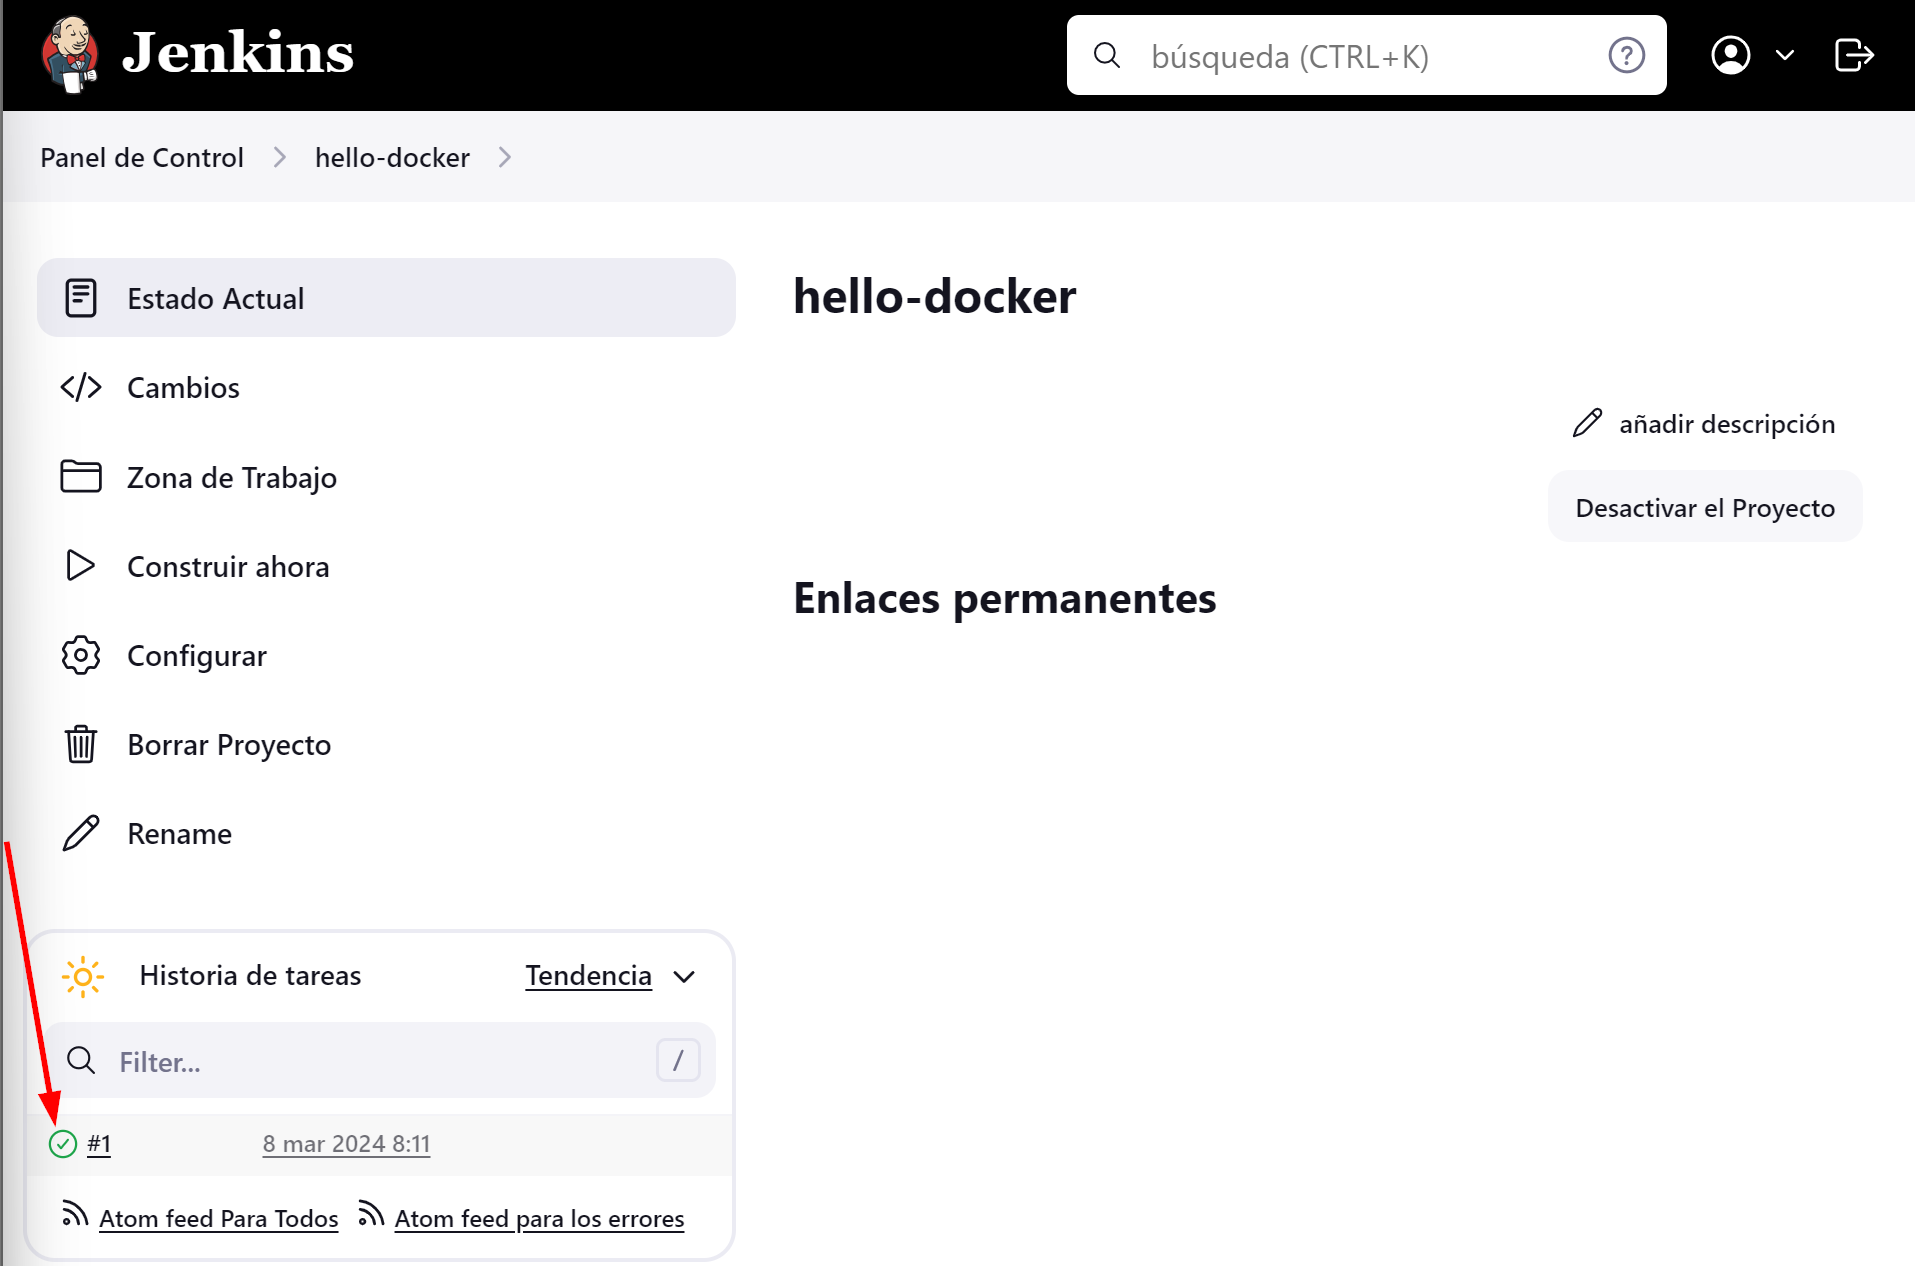This screenshot has width=1915, height=1266.
Task: Select the Configurar gear icon
Action: (x=80, y=655)
